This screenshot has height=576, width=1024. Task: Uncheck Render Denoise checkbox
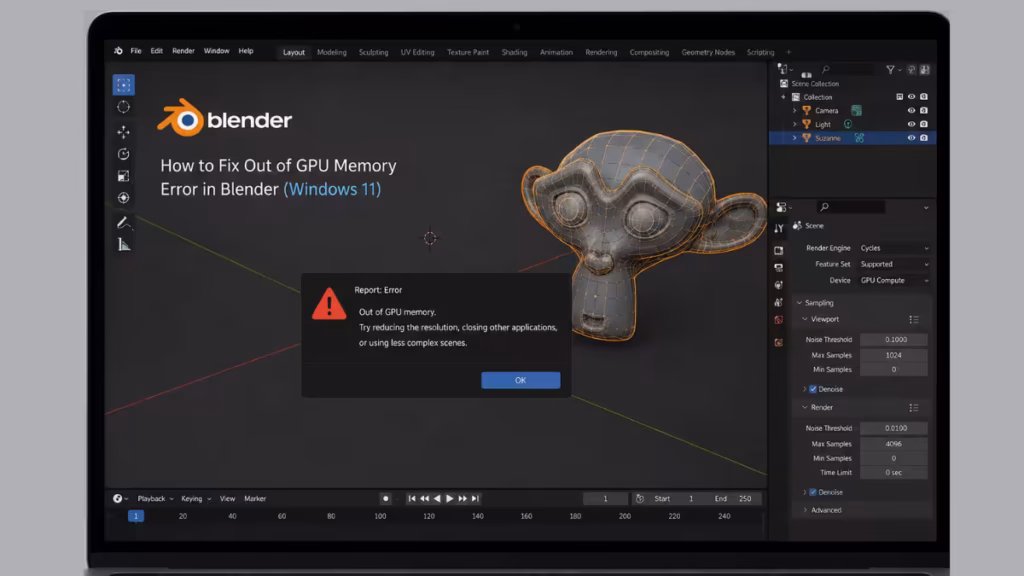tap(813, 492)
